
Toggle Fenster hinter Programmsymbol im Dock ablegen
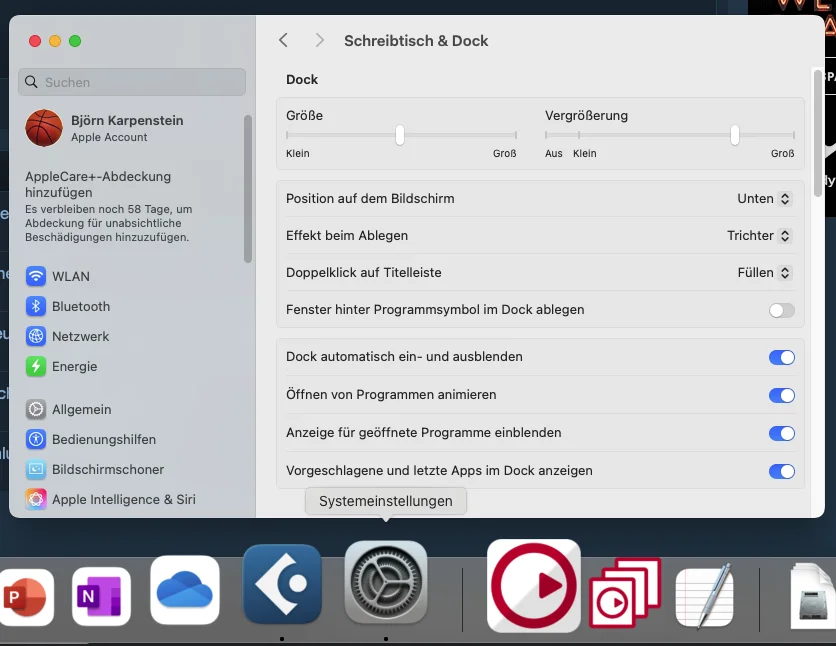pyautogui.click(x=782, y=310)
